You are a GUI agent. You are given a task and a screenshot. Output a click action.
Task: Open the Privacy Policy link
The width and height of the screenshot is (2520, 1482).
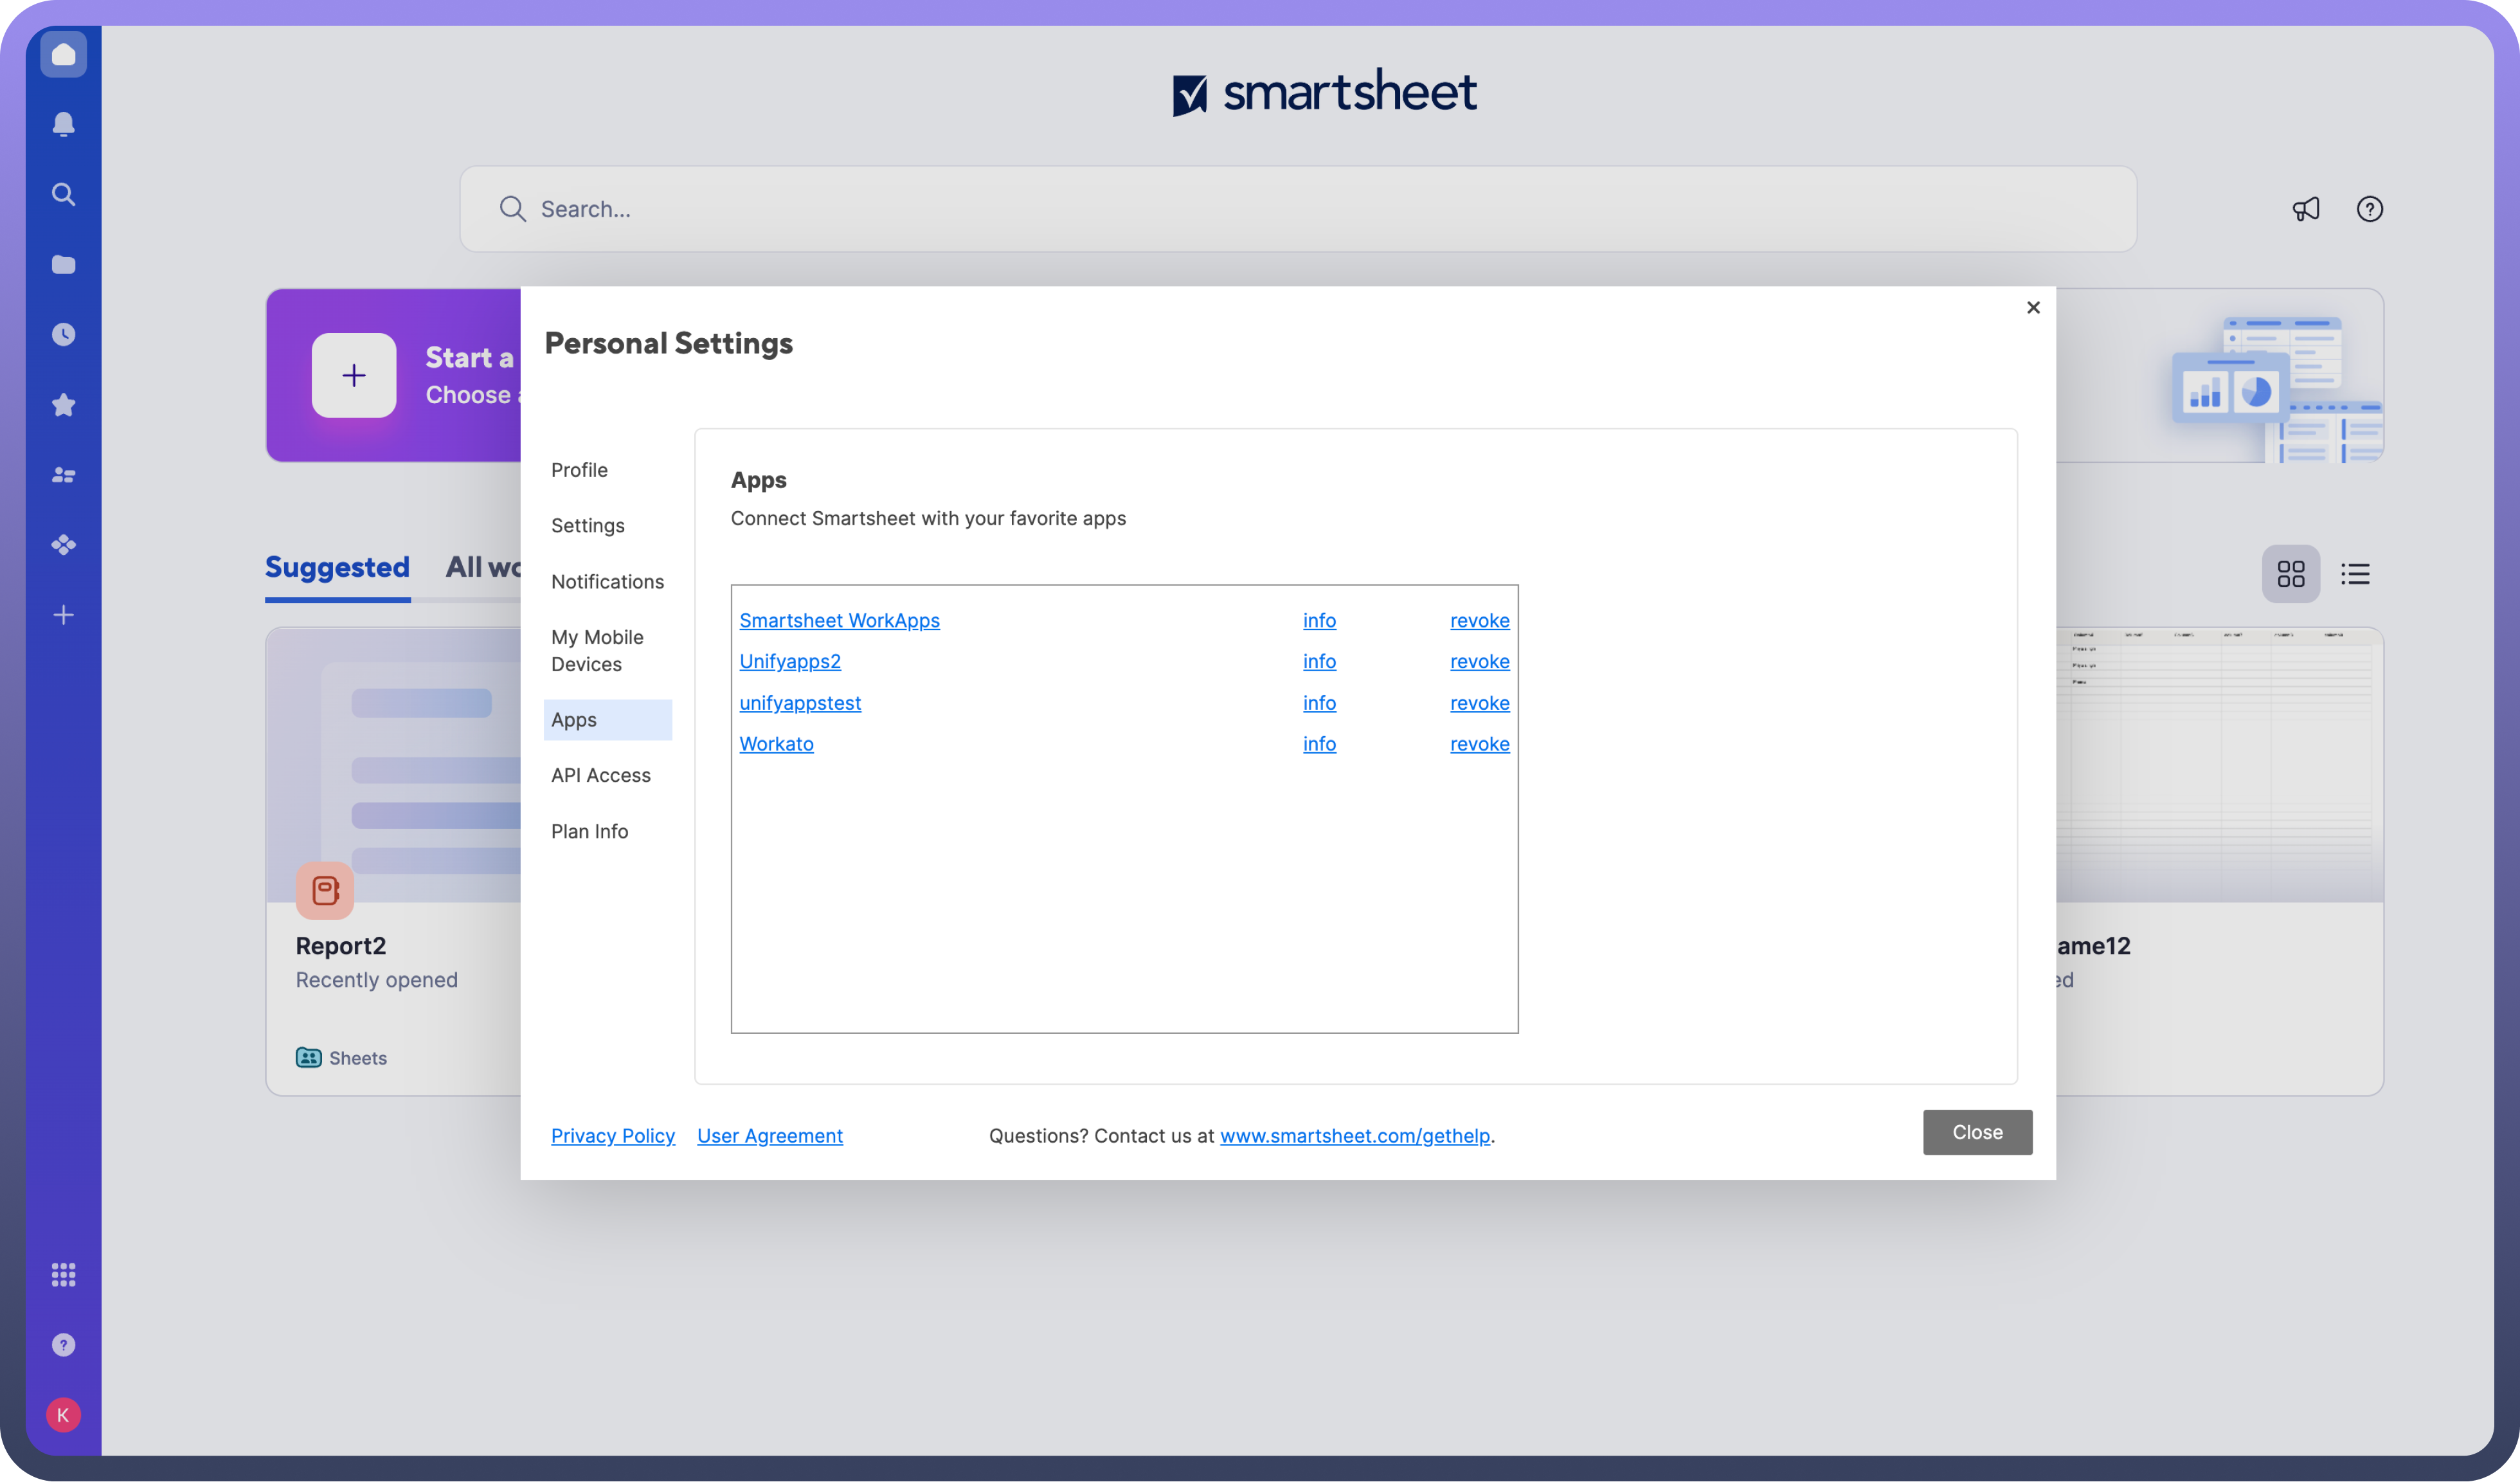tap(612, 1136)
